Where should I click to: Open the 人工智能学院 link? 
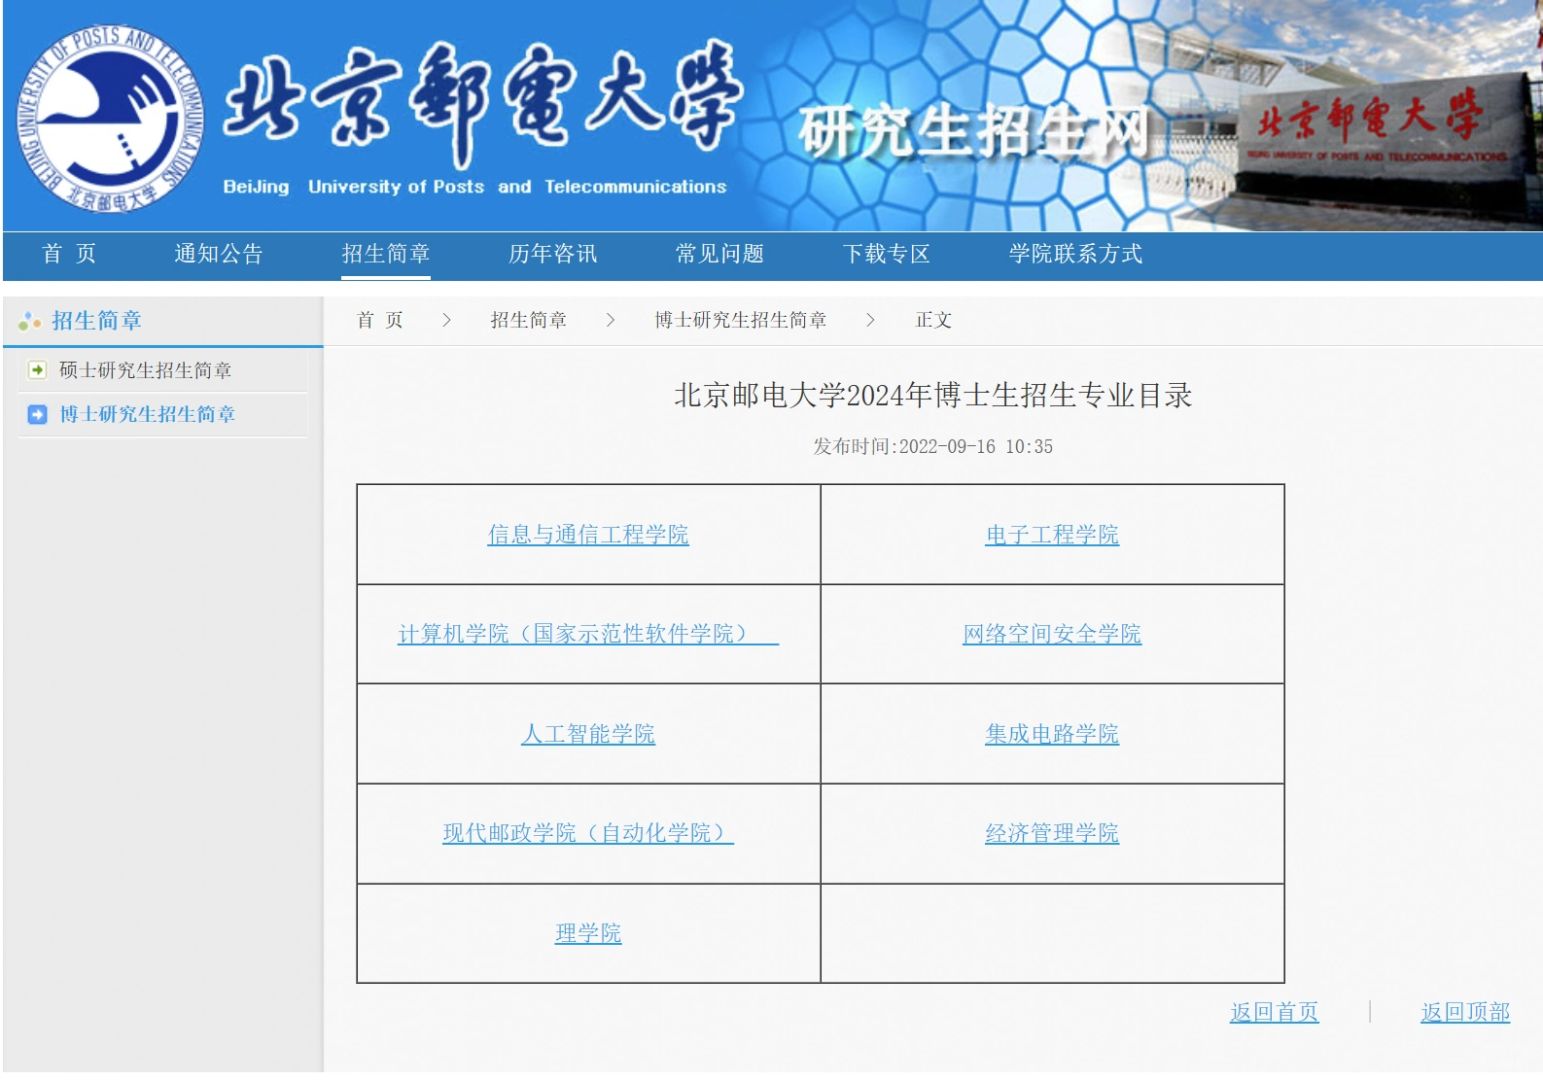click(x=588, y=734)
